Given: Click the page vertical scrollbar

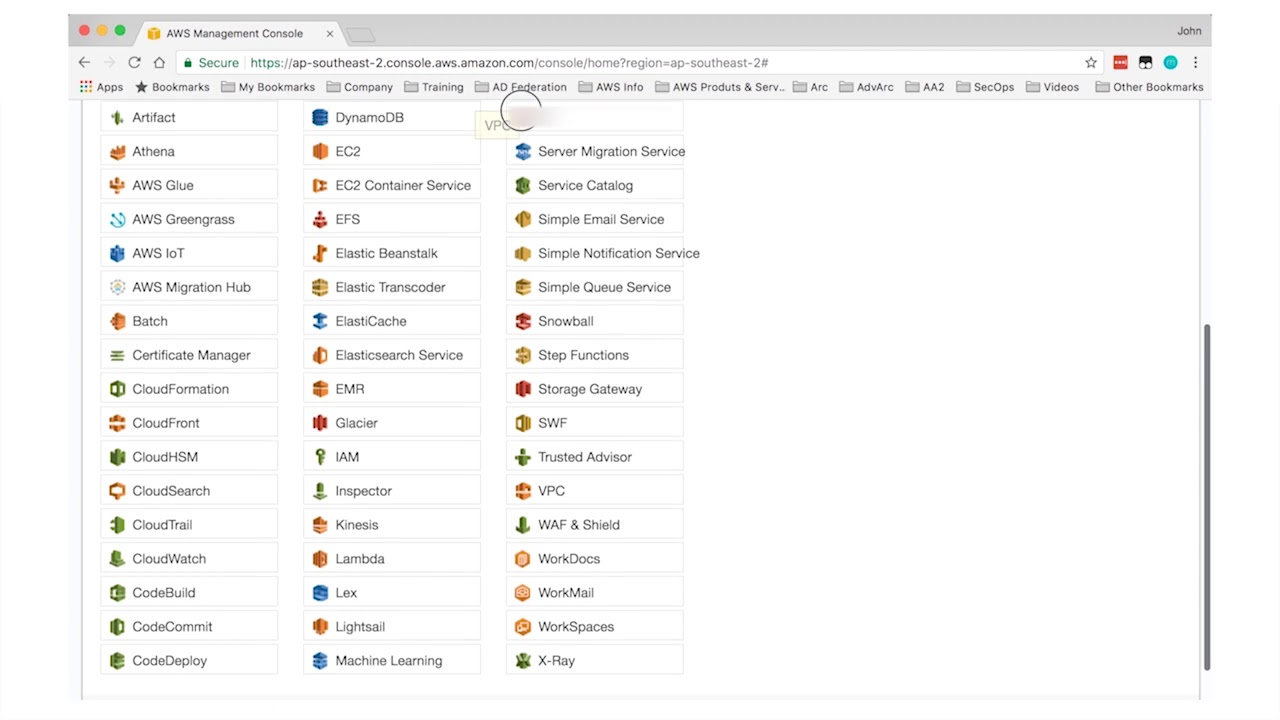Looking at the screenshot, I should click(x=1207, y=497).
